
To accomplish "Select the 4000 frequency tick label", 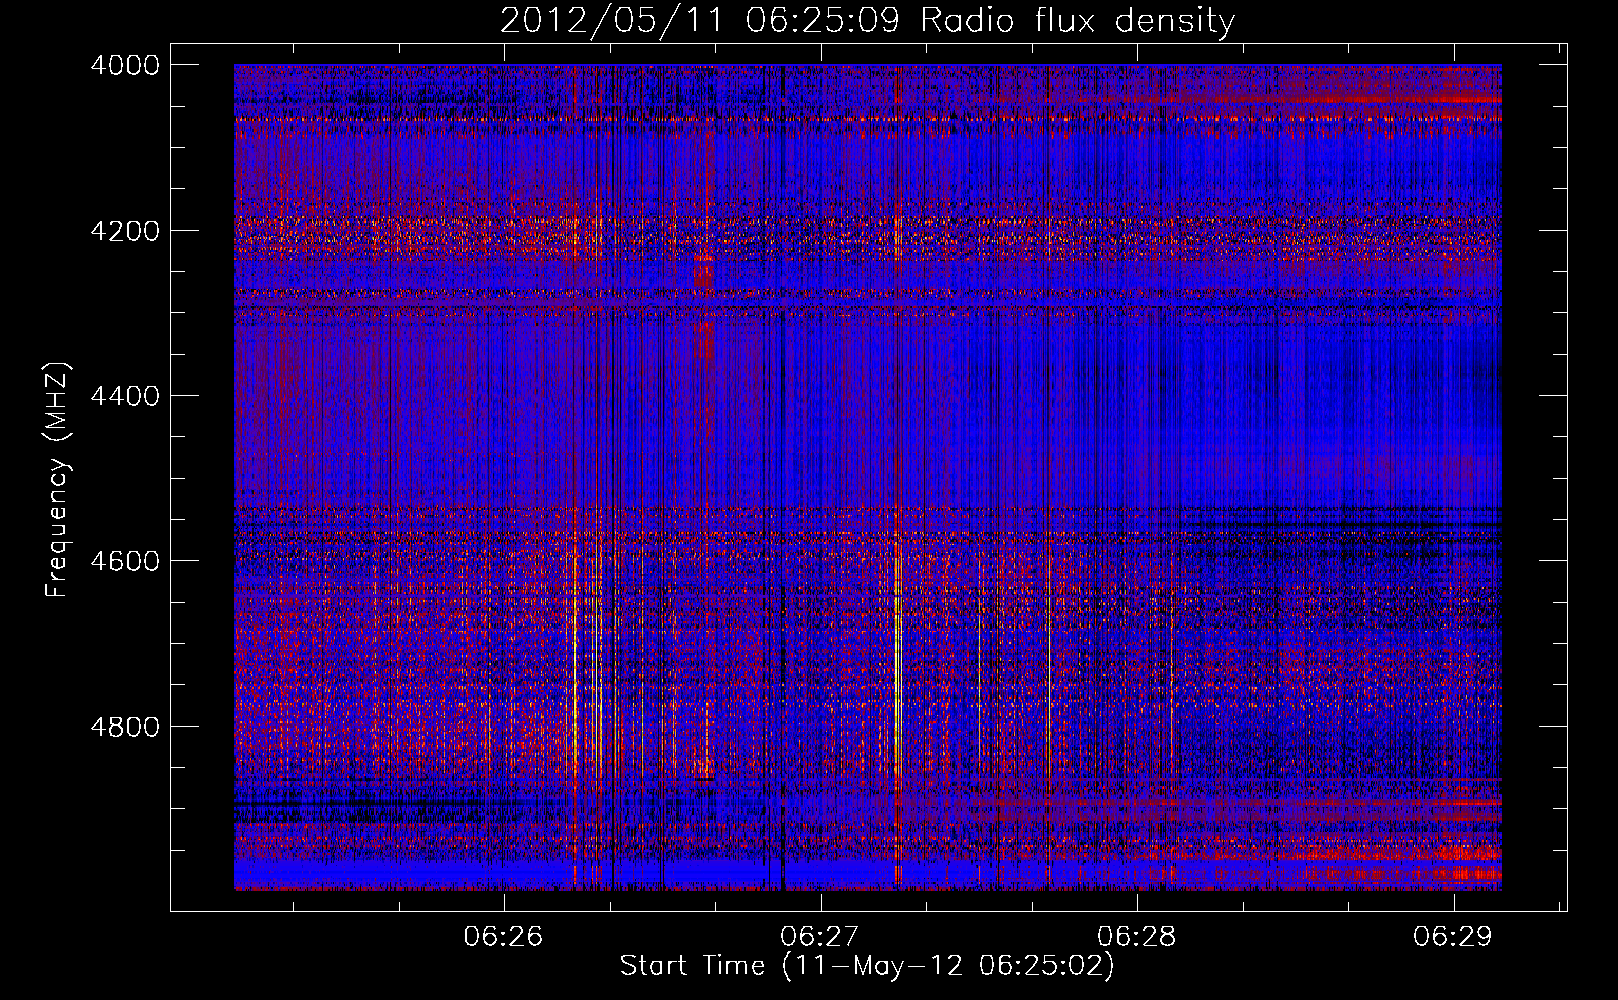I will [125, 65].
